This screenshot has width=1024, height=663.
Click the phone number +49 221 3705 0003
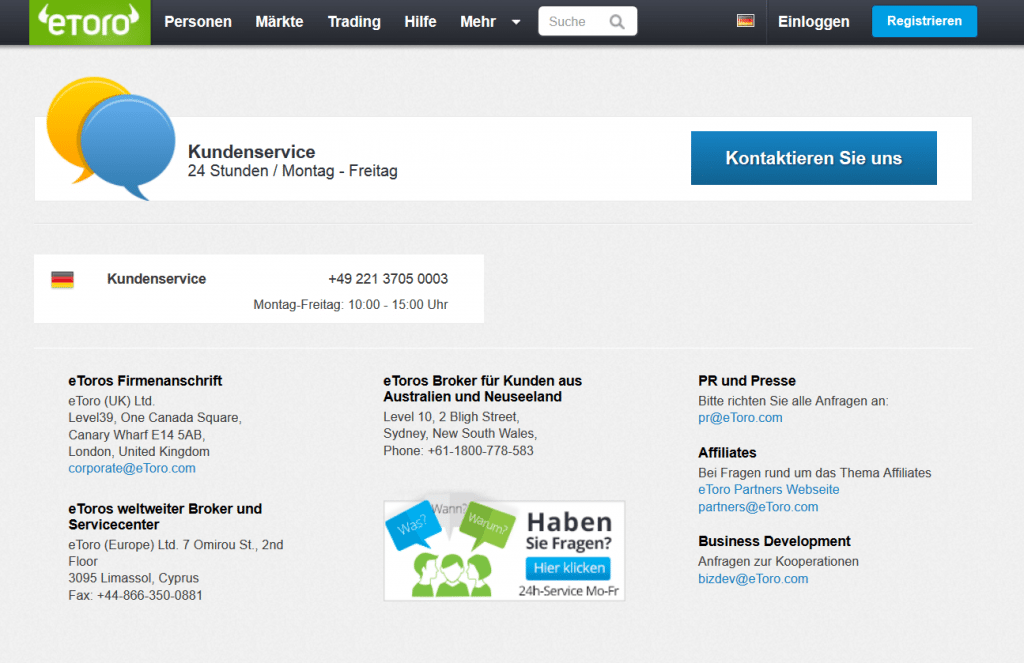tap(388, 279)
